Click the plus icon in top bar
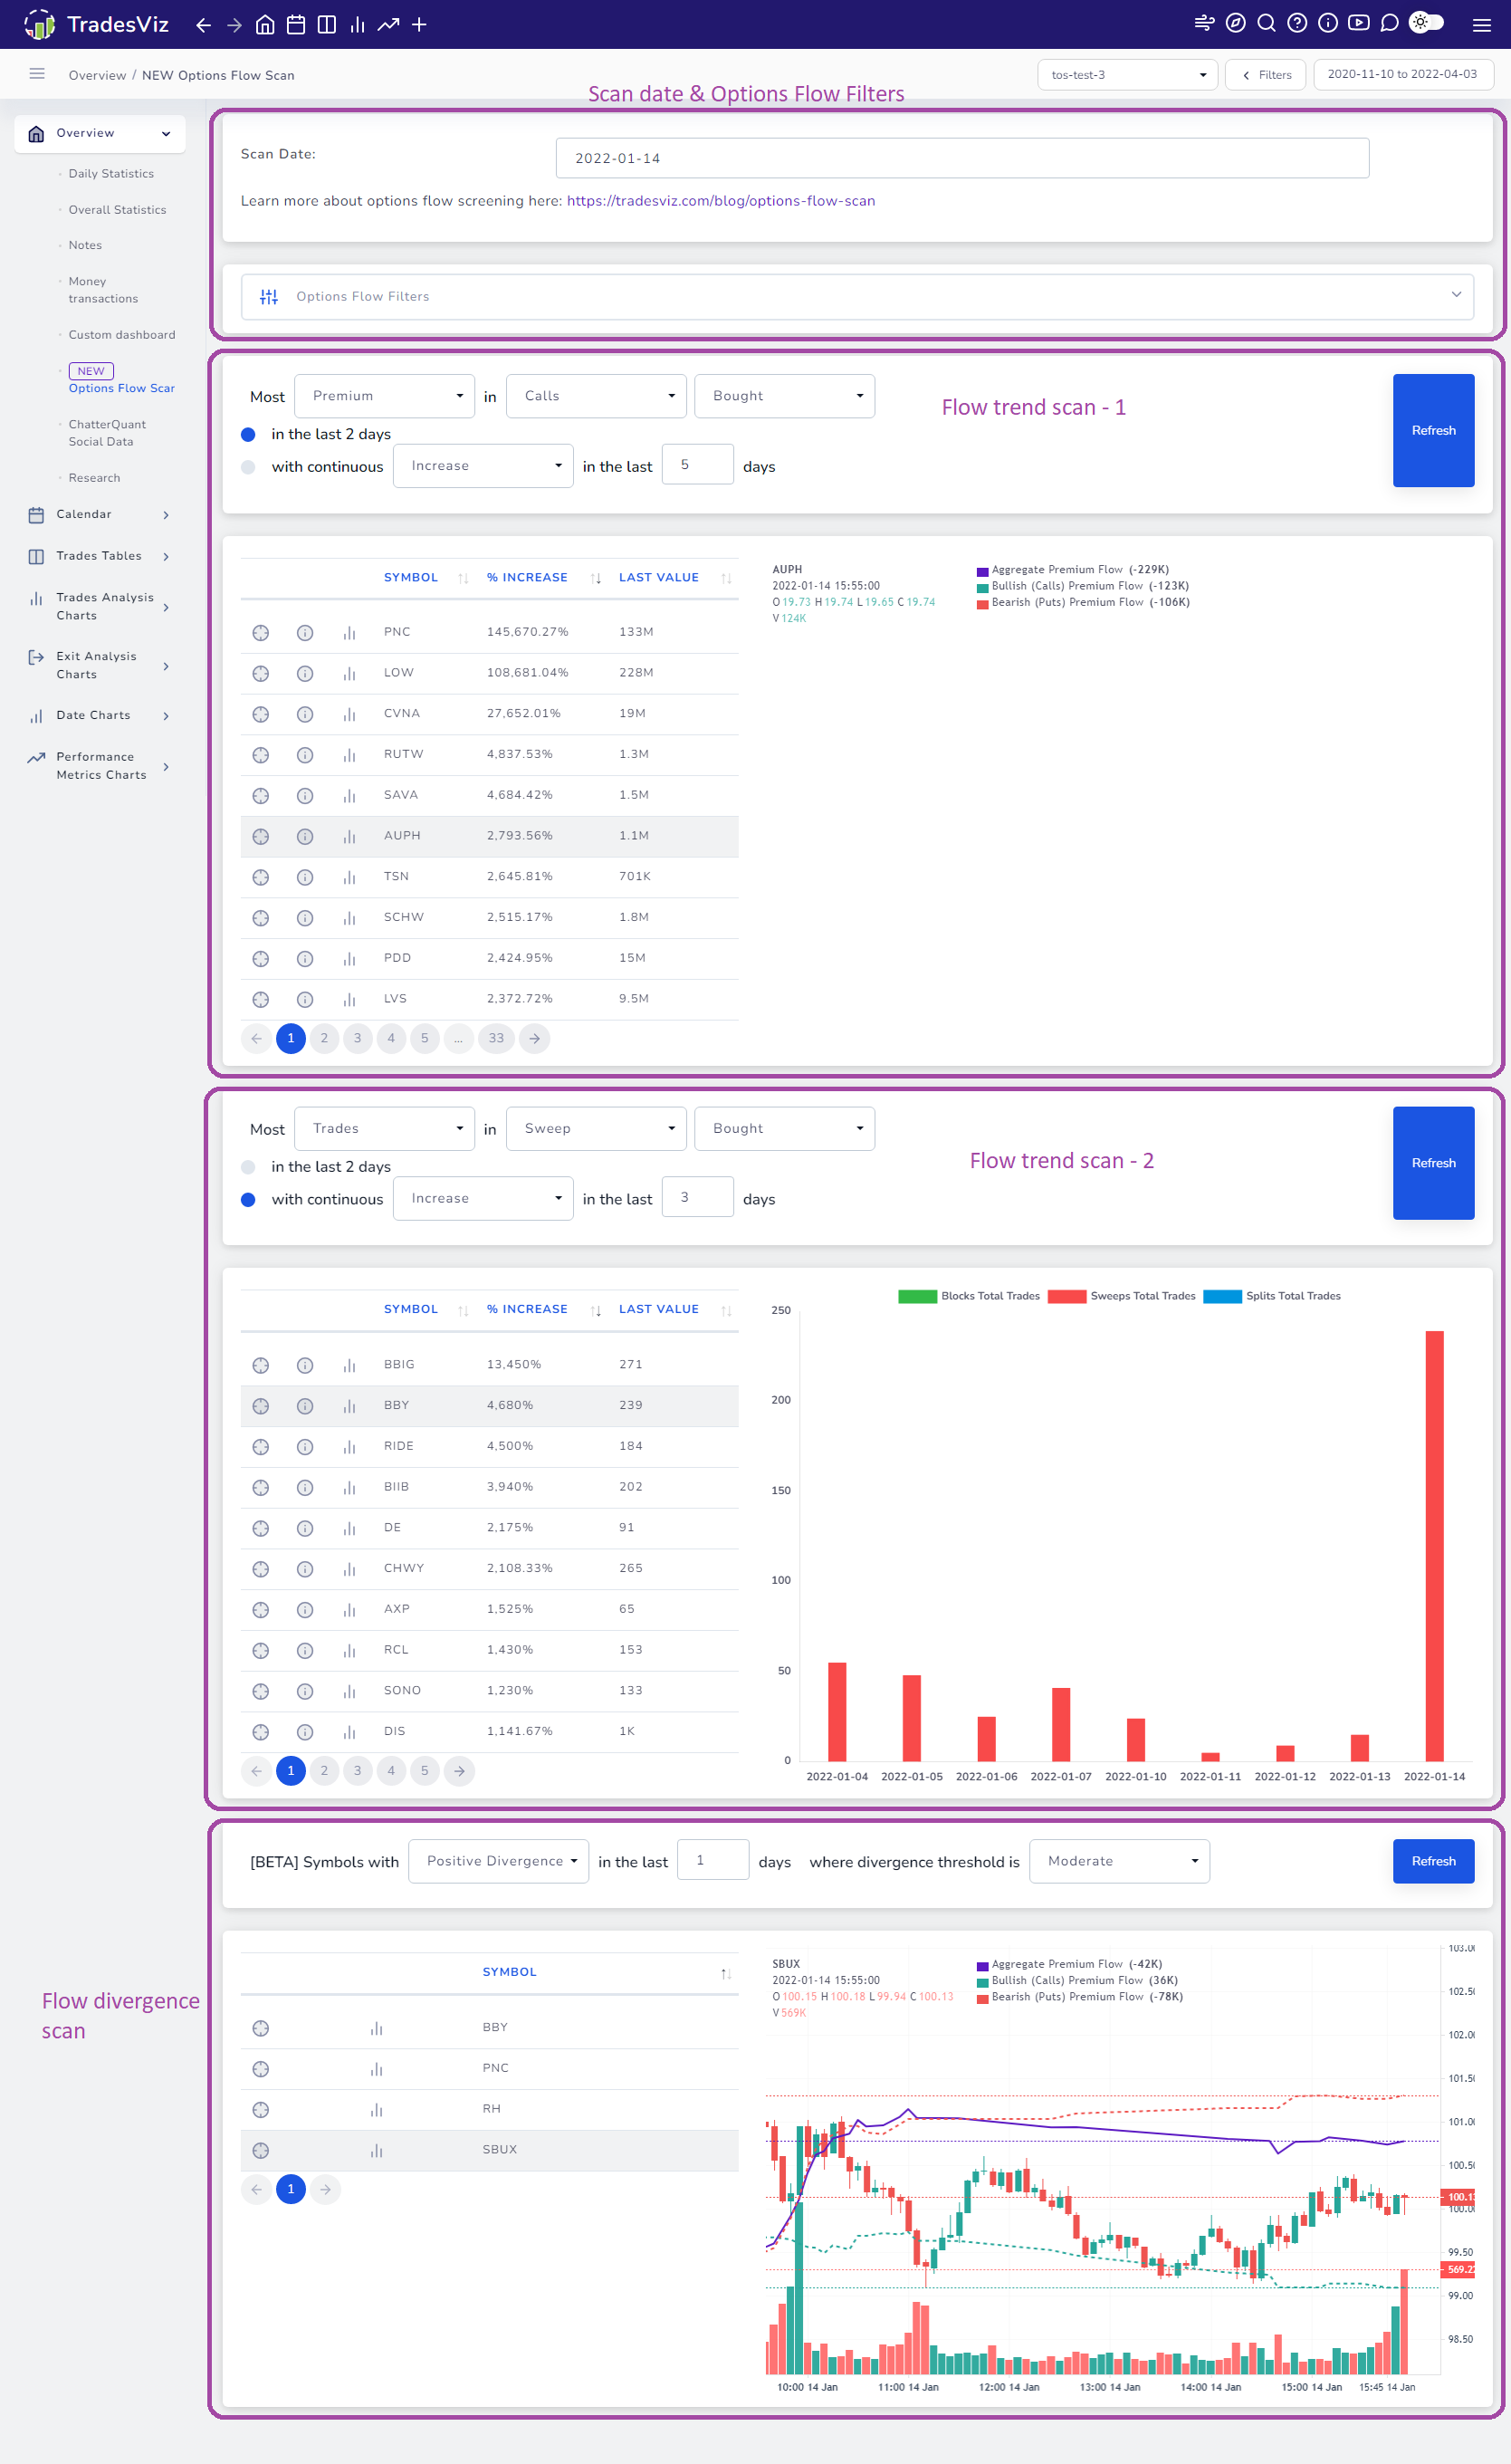Image resolution: width=1511 pixels, height=2464 pixels. [419, 25]
